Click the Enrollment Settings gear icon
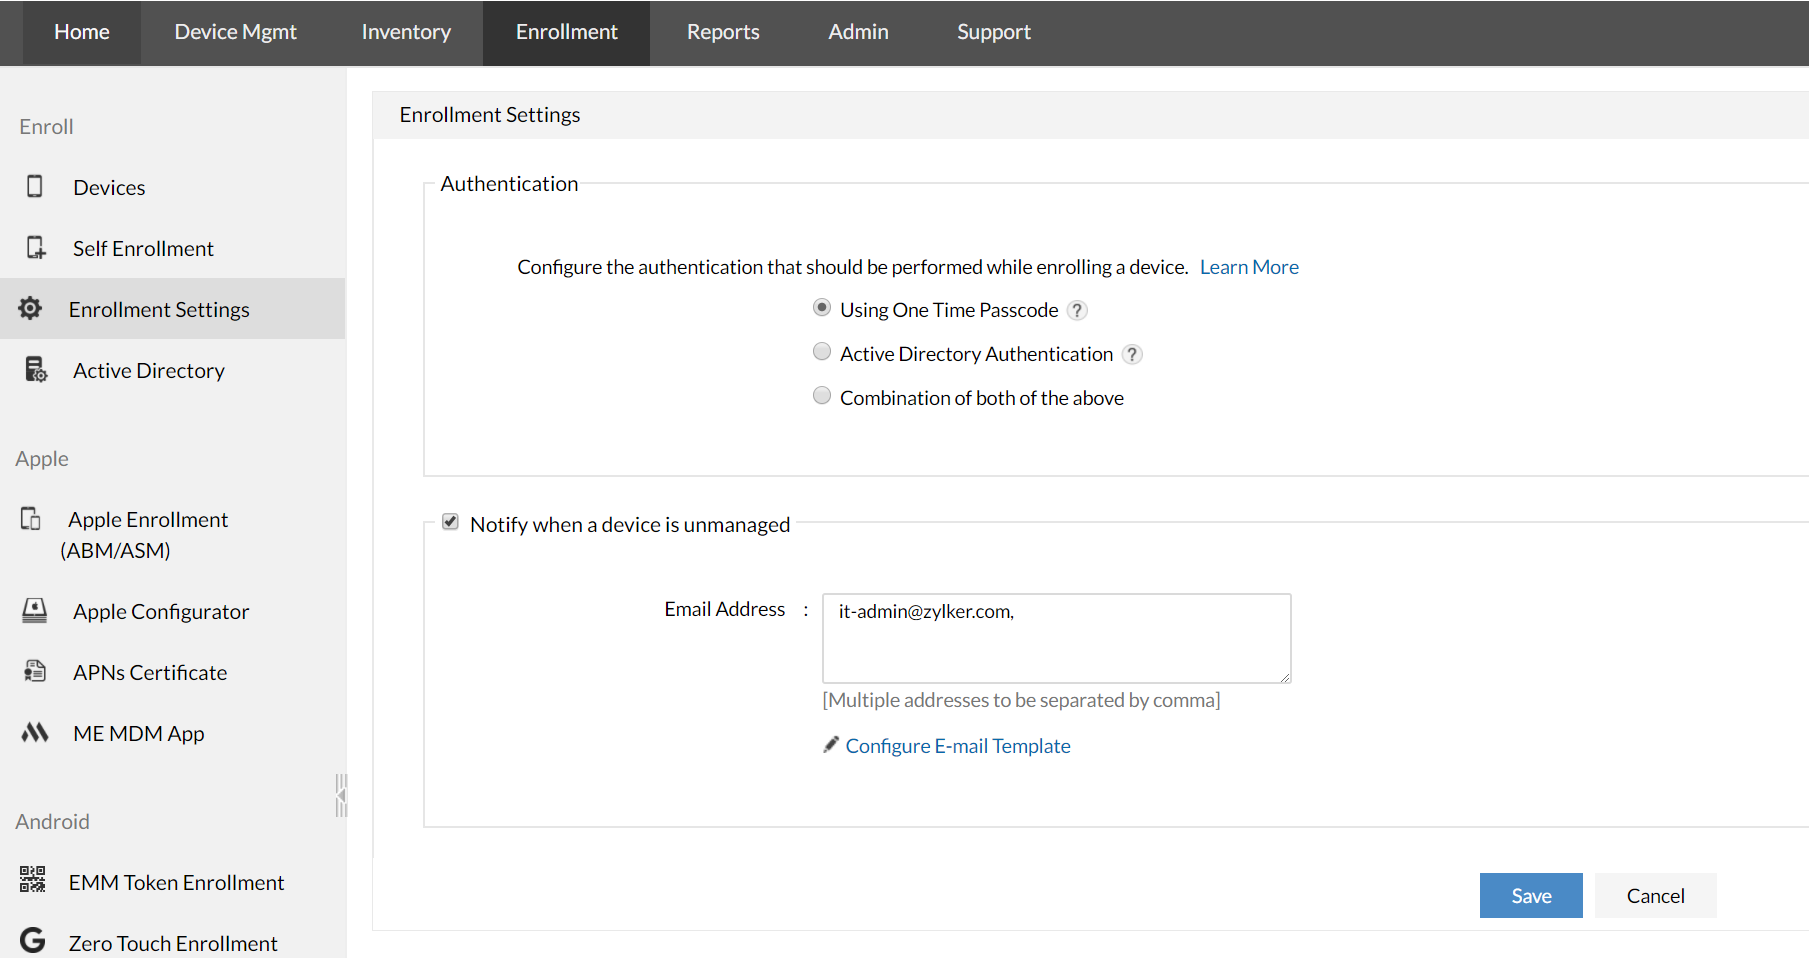Screen dimensions: 1809x958 [x=31, y=309]
